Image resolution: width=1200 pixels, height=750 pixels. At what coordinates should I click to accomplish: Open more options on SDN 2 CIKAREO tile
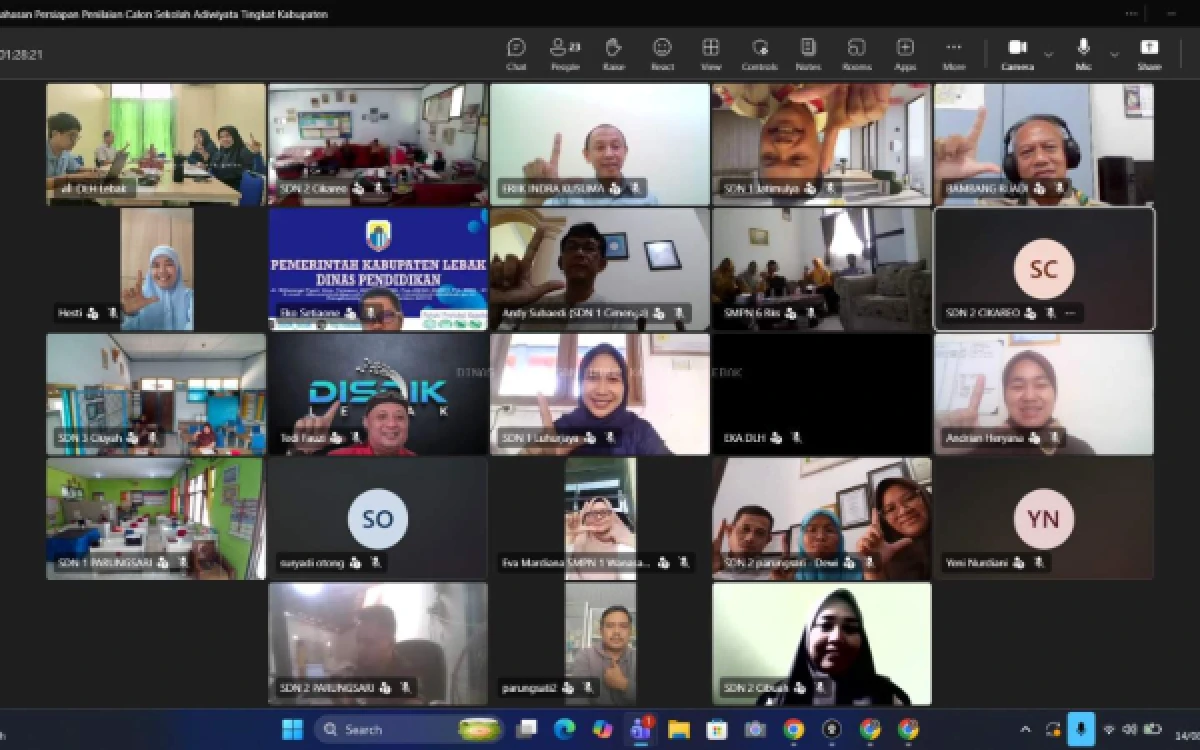tap(1069, 313)
